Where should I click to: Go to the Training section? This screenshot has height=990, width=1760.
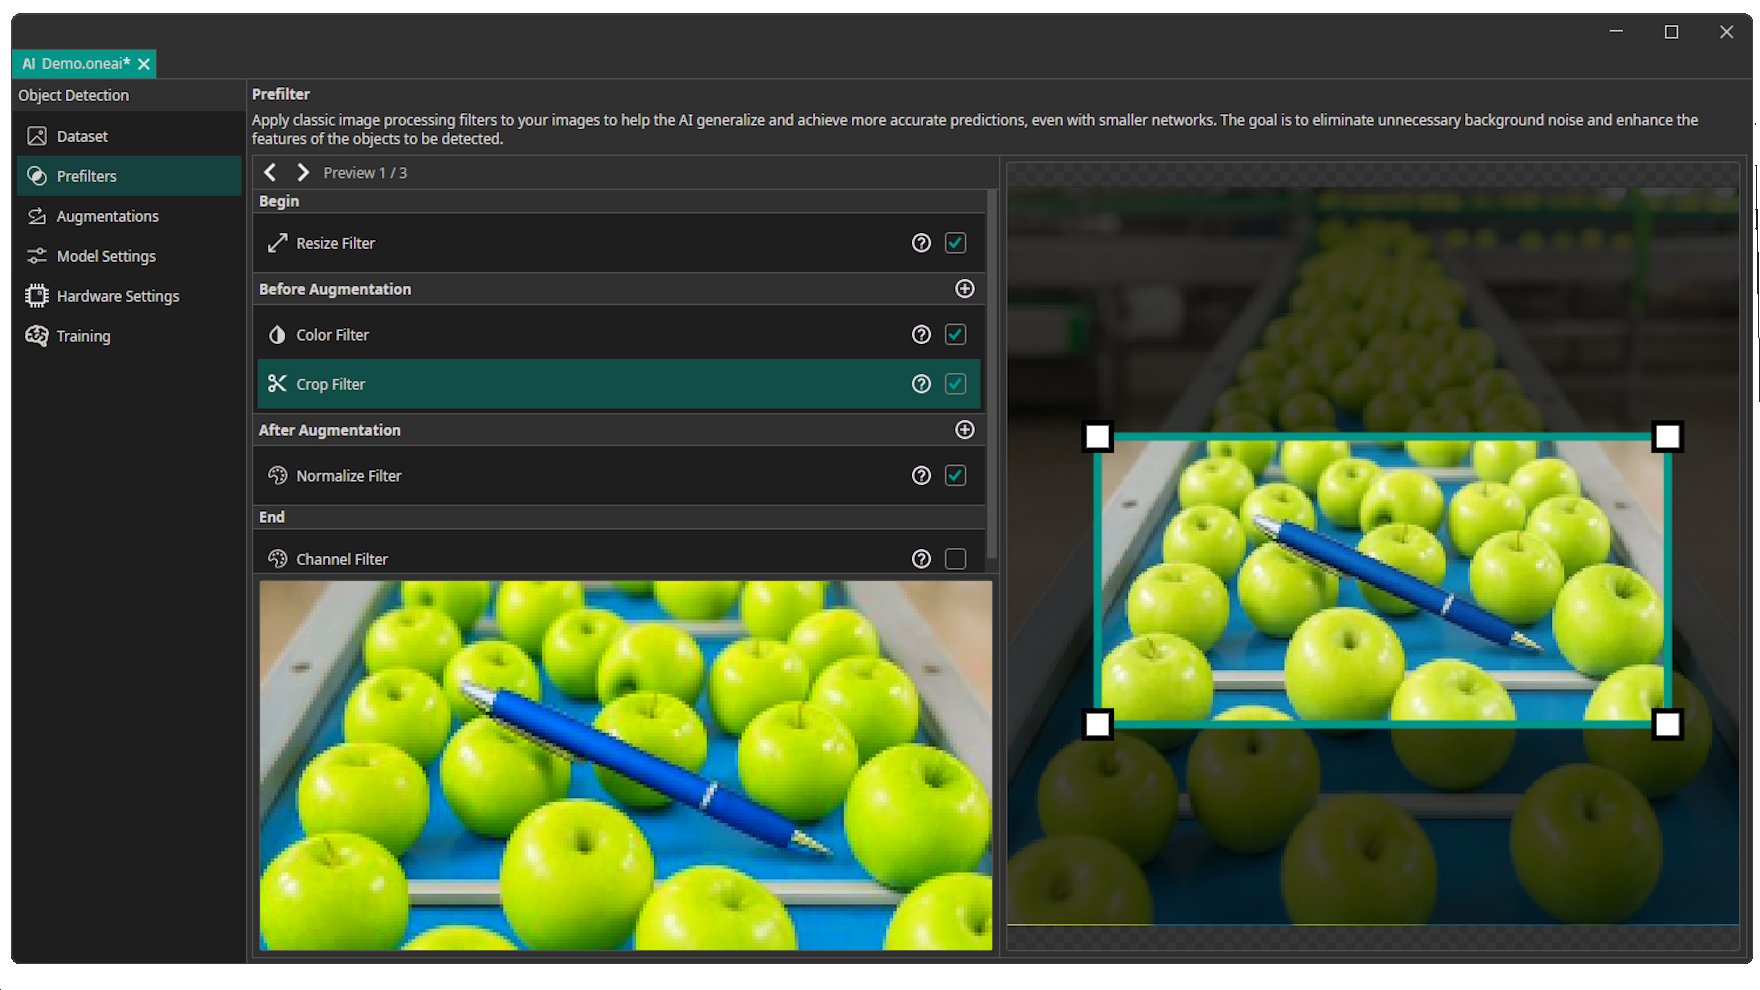point(83,336)
